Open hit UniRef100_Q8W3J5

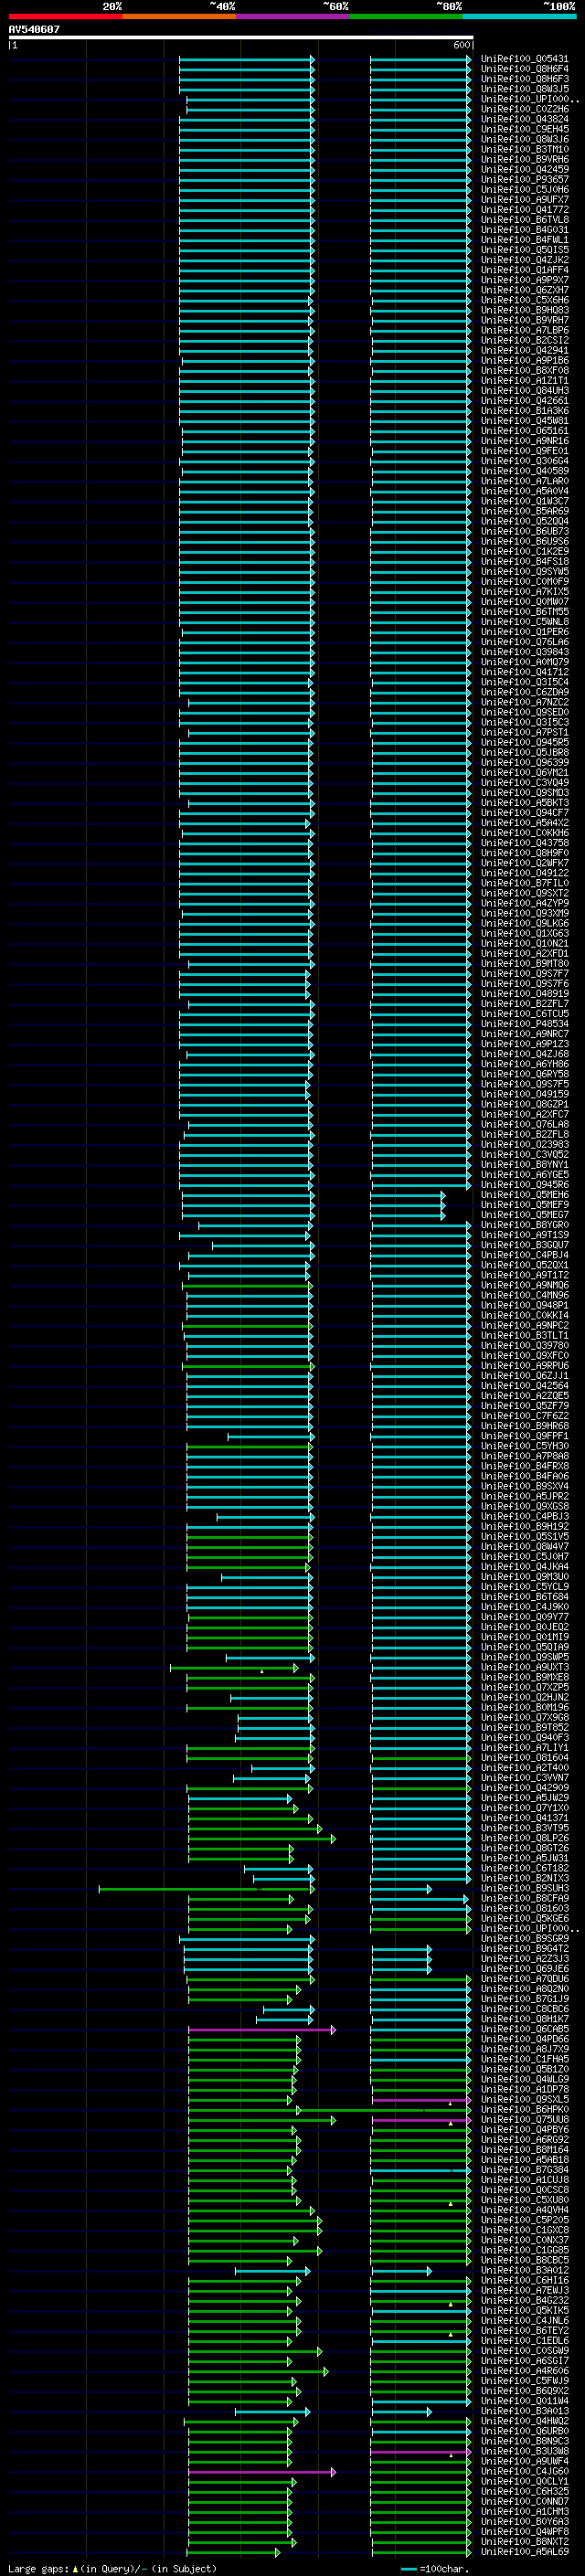(525, 89)
